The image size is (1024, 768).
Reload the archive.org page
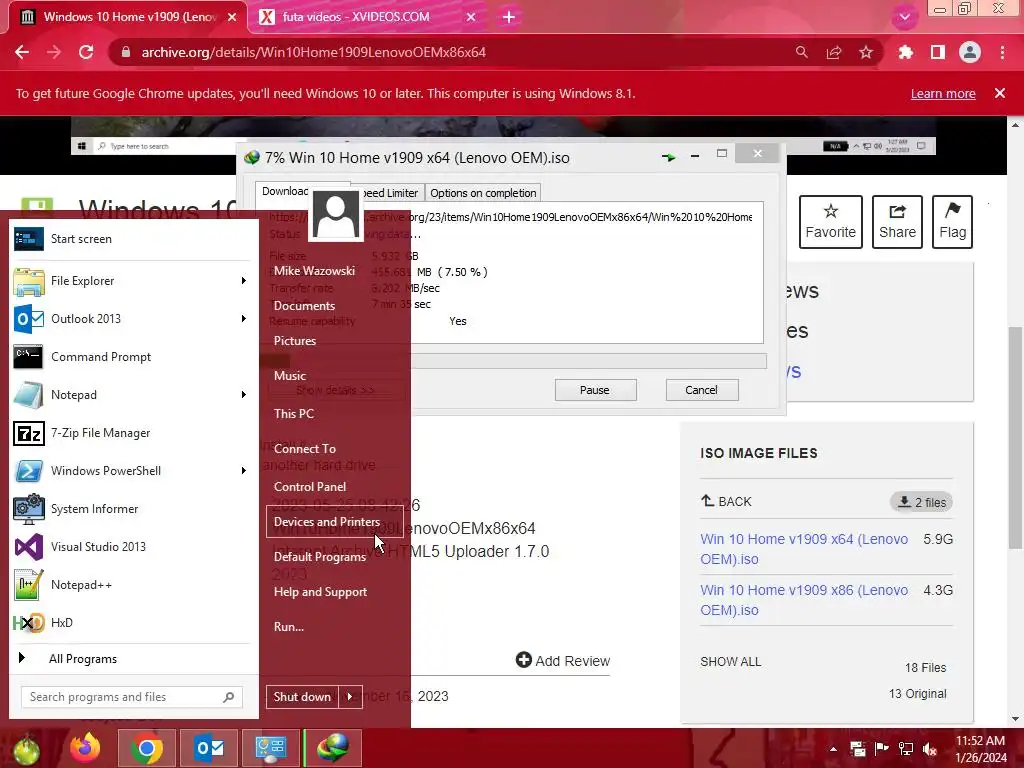pos(86,52)
